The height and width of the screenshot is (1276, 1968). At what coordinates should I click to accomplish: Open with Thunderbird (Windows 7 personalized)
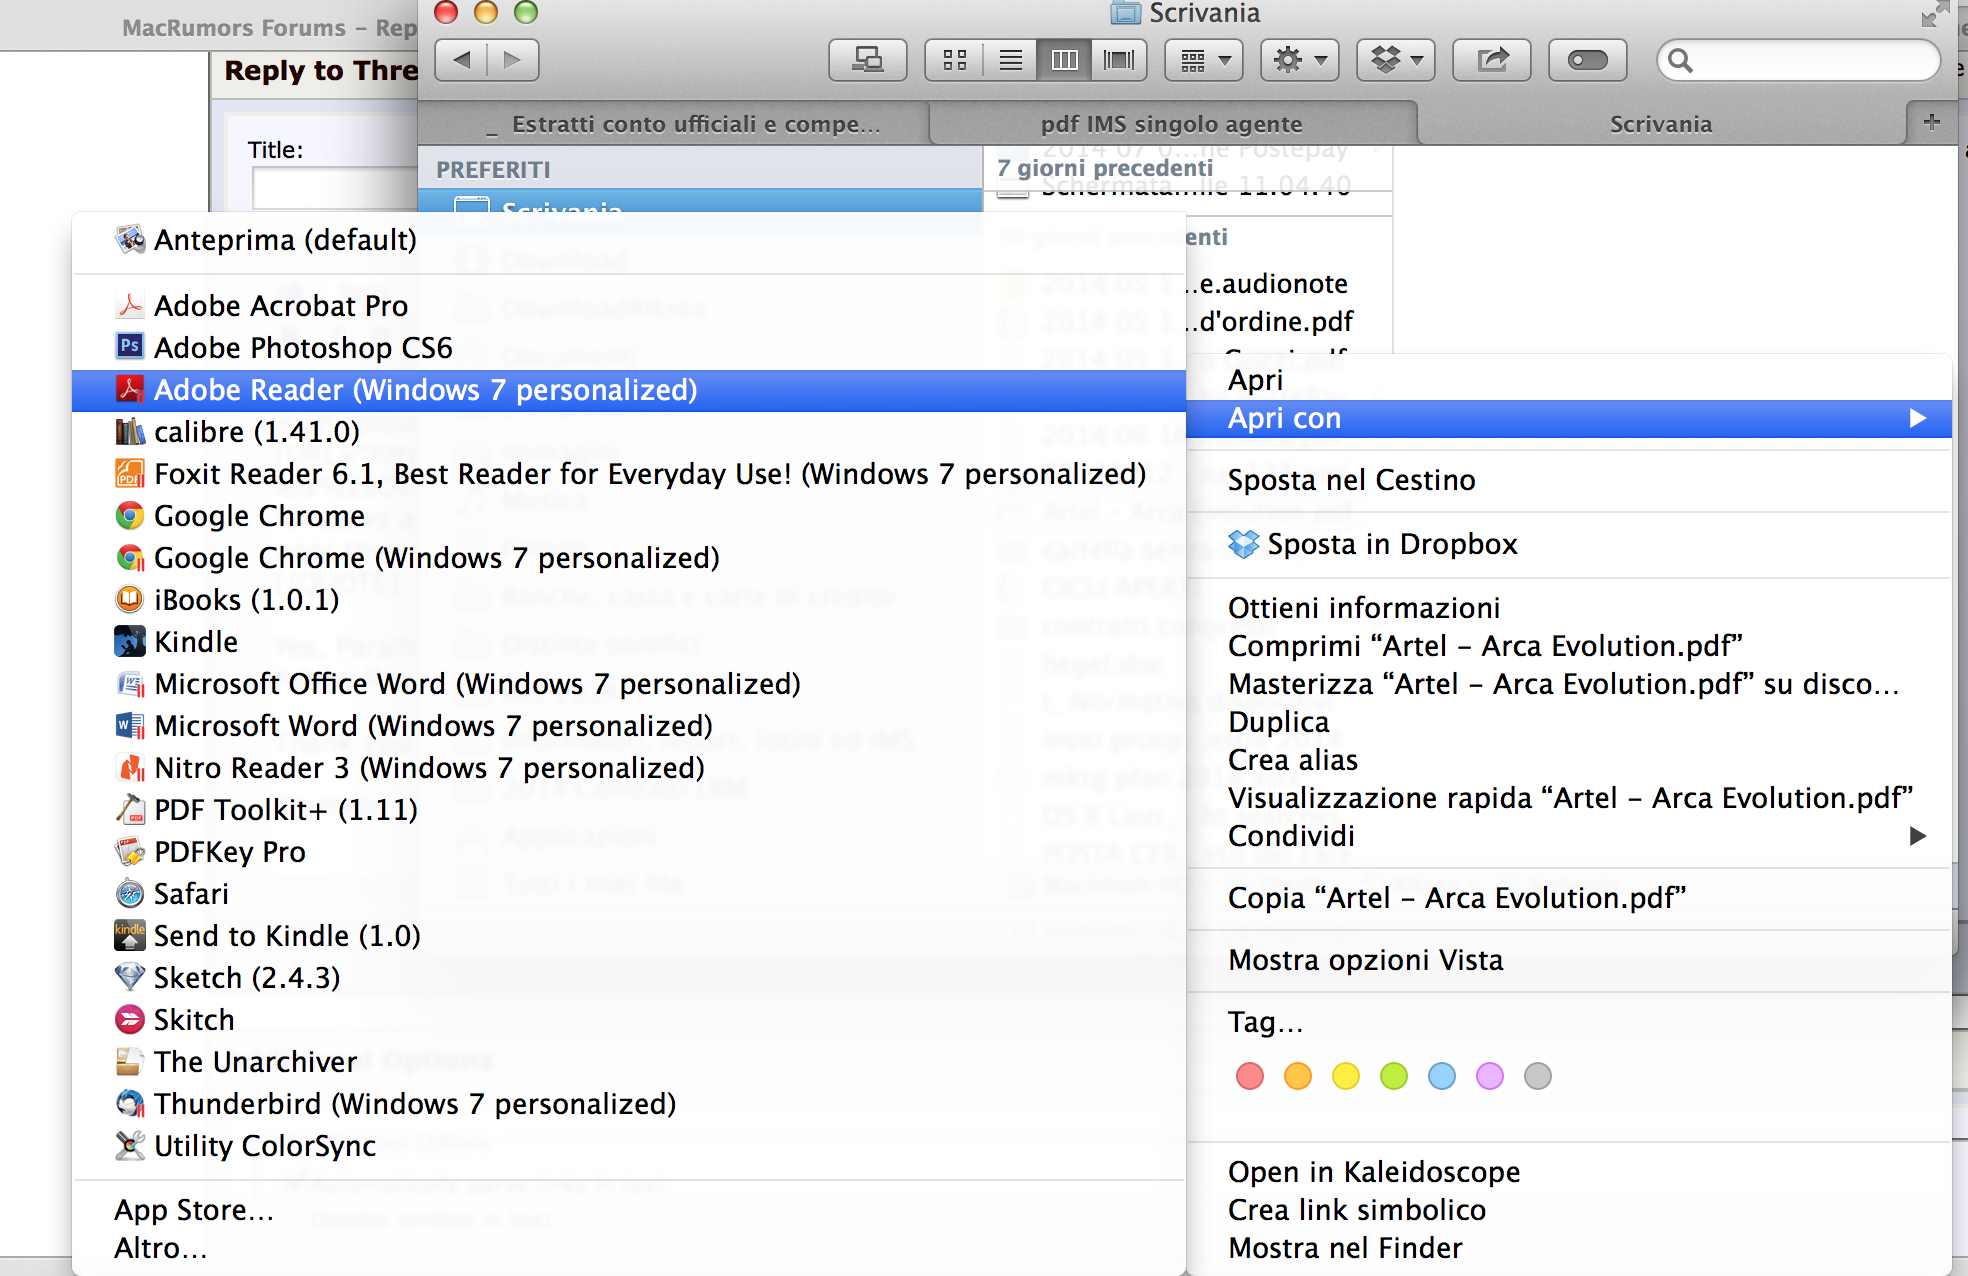pos(629,1104)
